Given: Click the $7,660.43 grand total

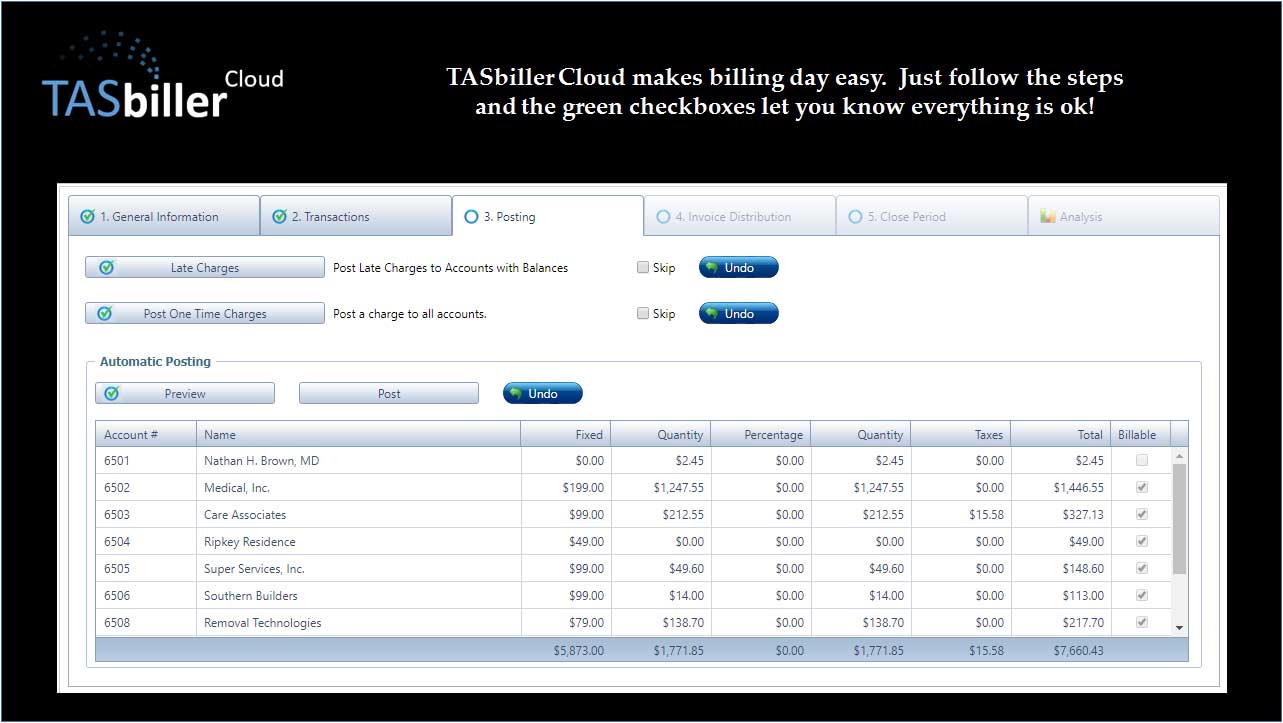Looking at the screenshot, I should tap(1079, 650).
